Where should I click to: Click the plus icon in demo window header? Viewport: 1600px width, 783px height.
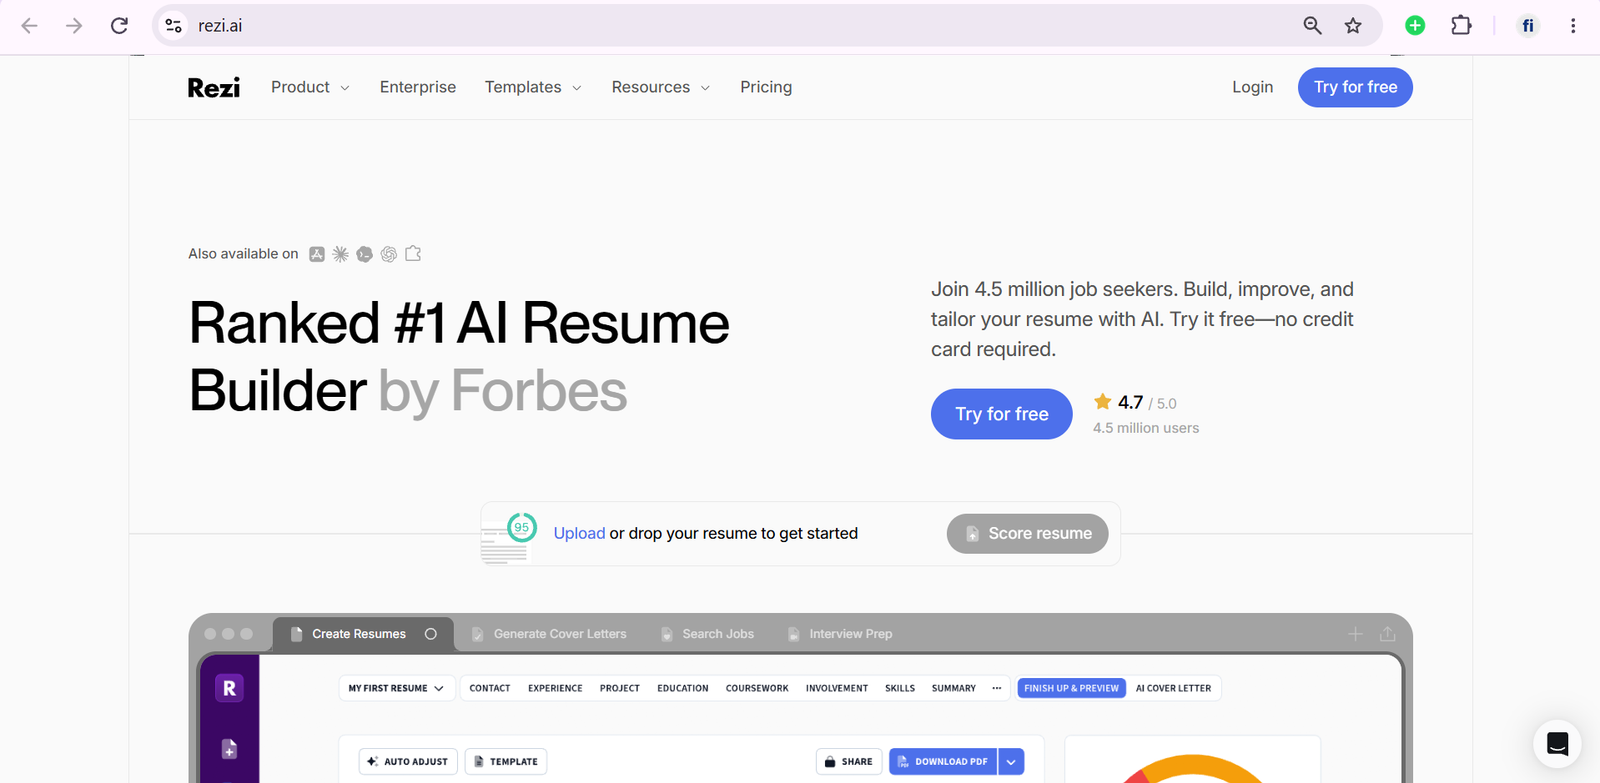point(1355,634)
